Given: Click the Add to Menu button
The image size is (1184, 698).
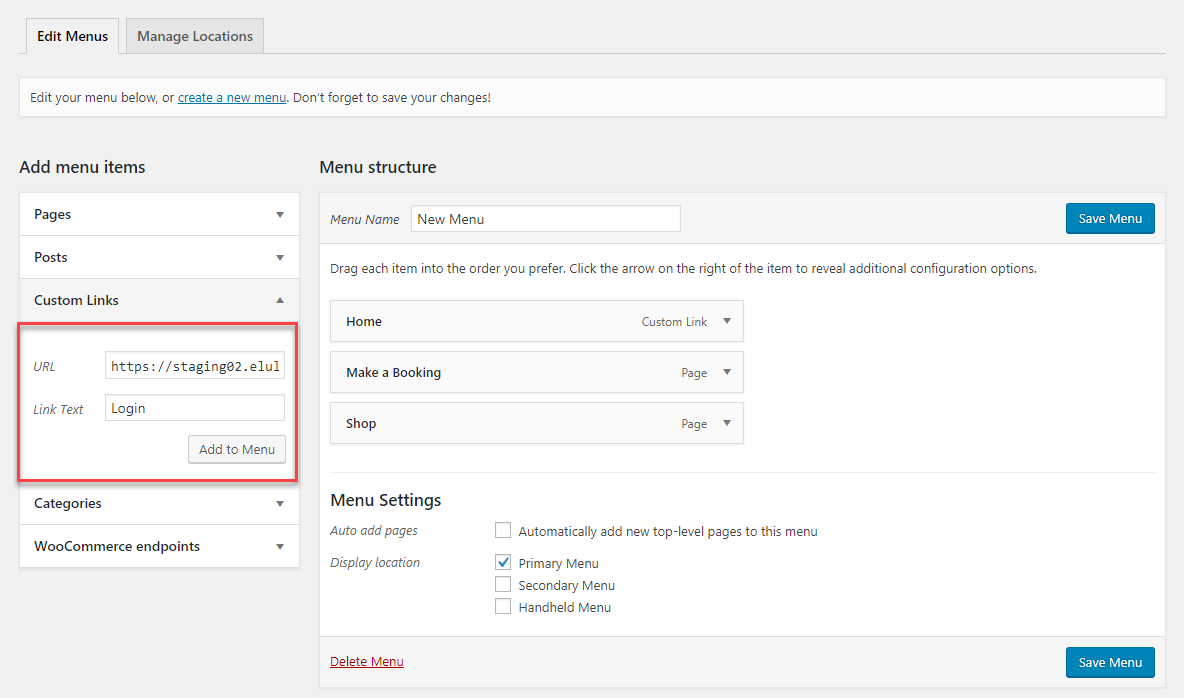Looking at the screenshot, I should pyautogui.click(x=237, y=449).
